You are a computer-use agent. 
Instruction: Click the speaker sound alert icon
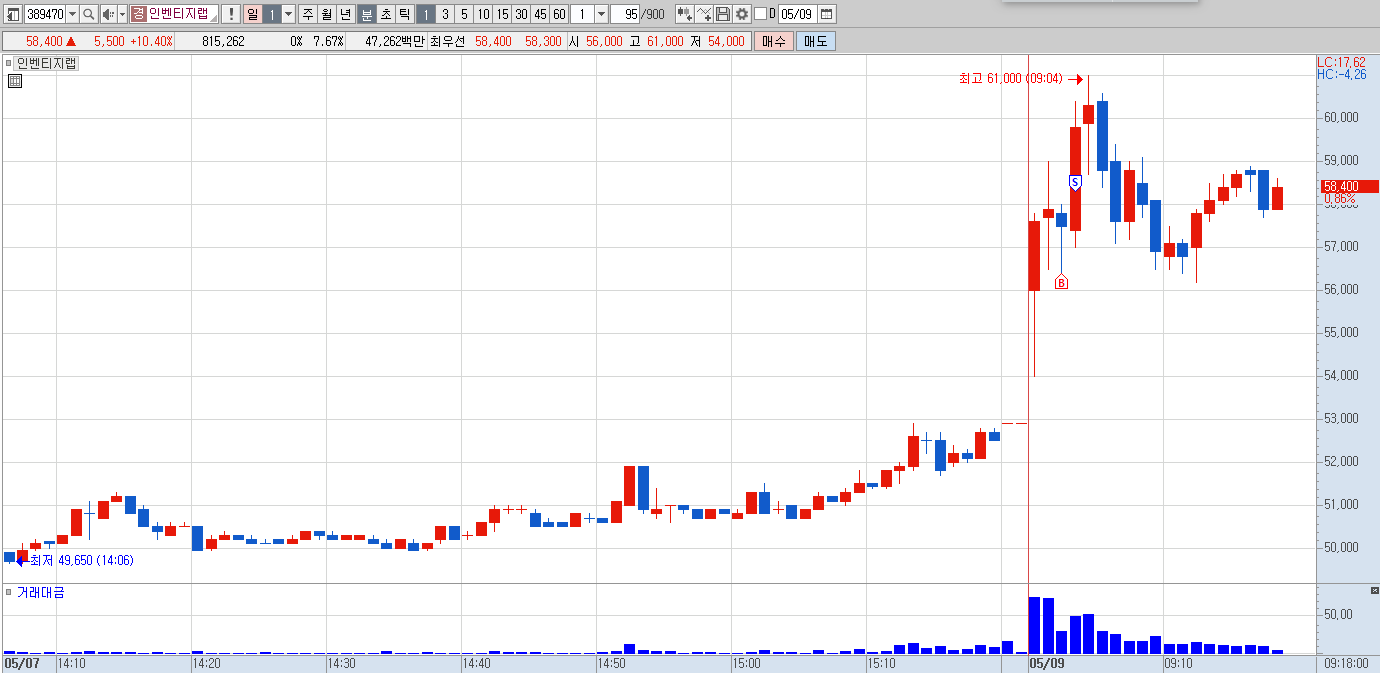109,14
